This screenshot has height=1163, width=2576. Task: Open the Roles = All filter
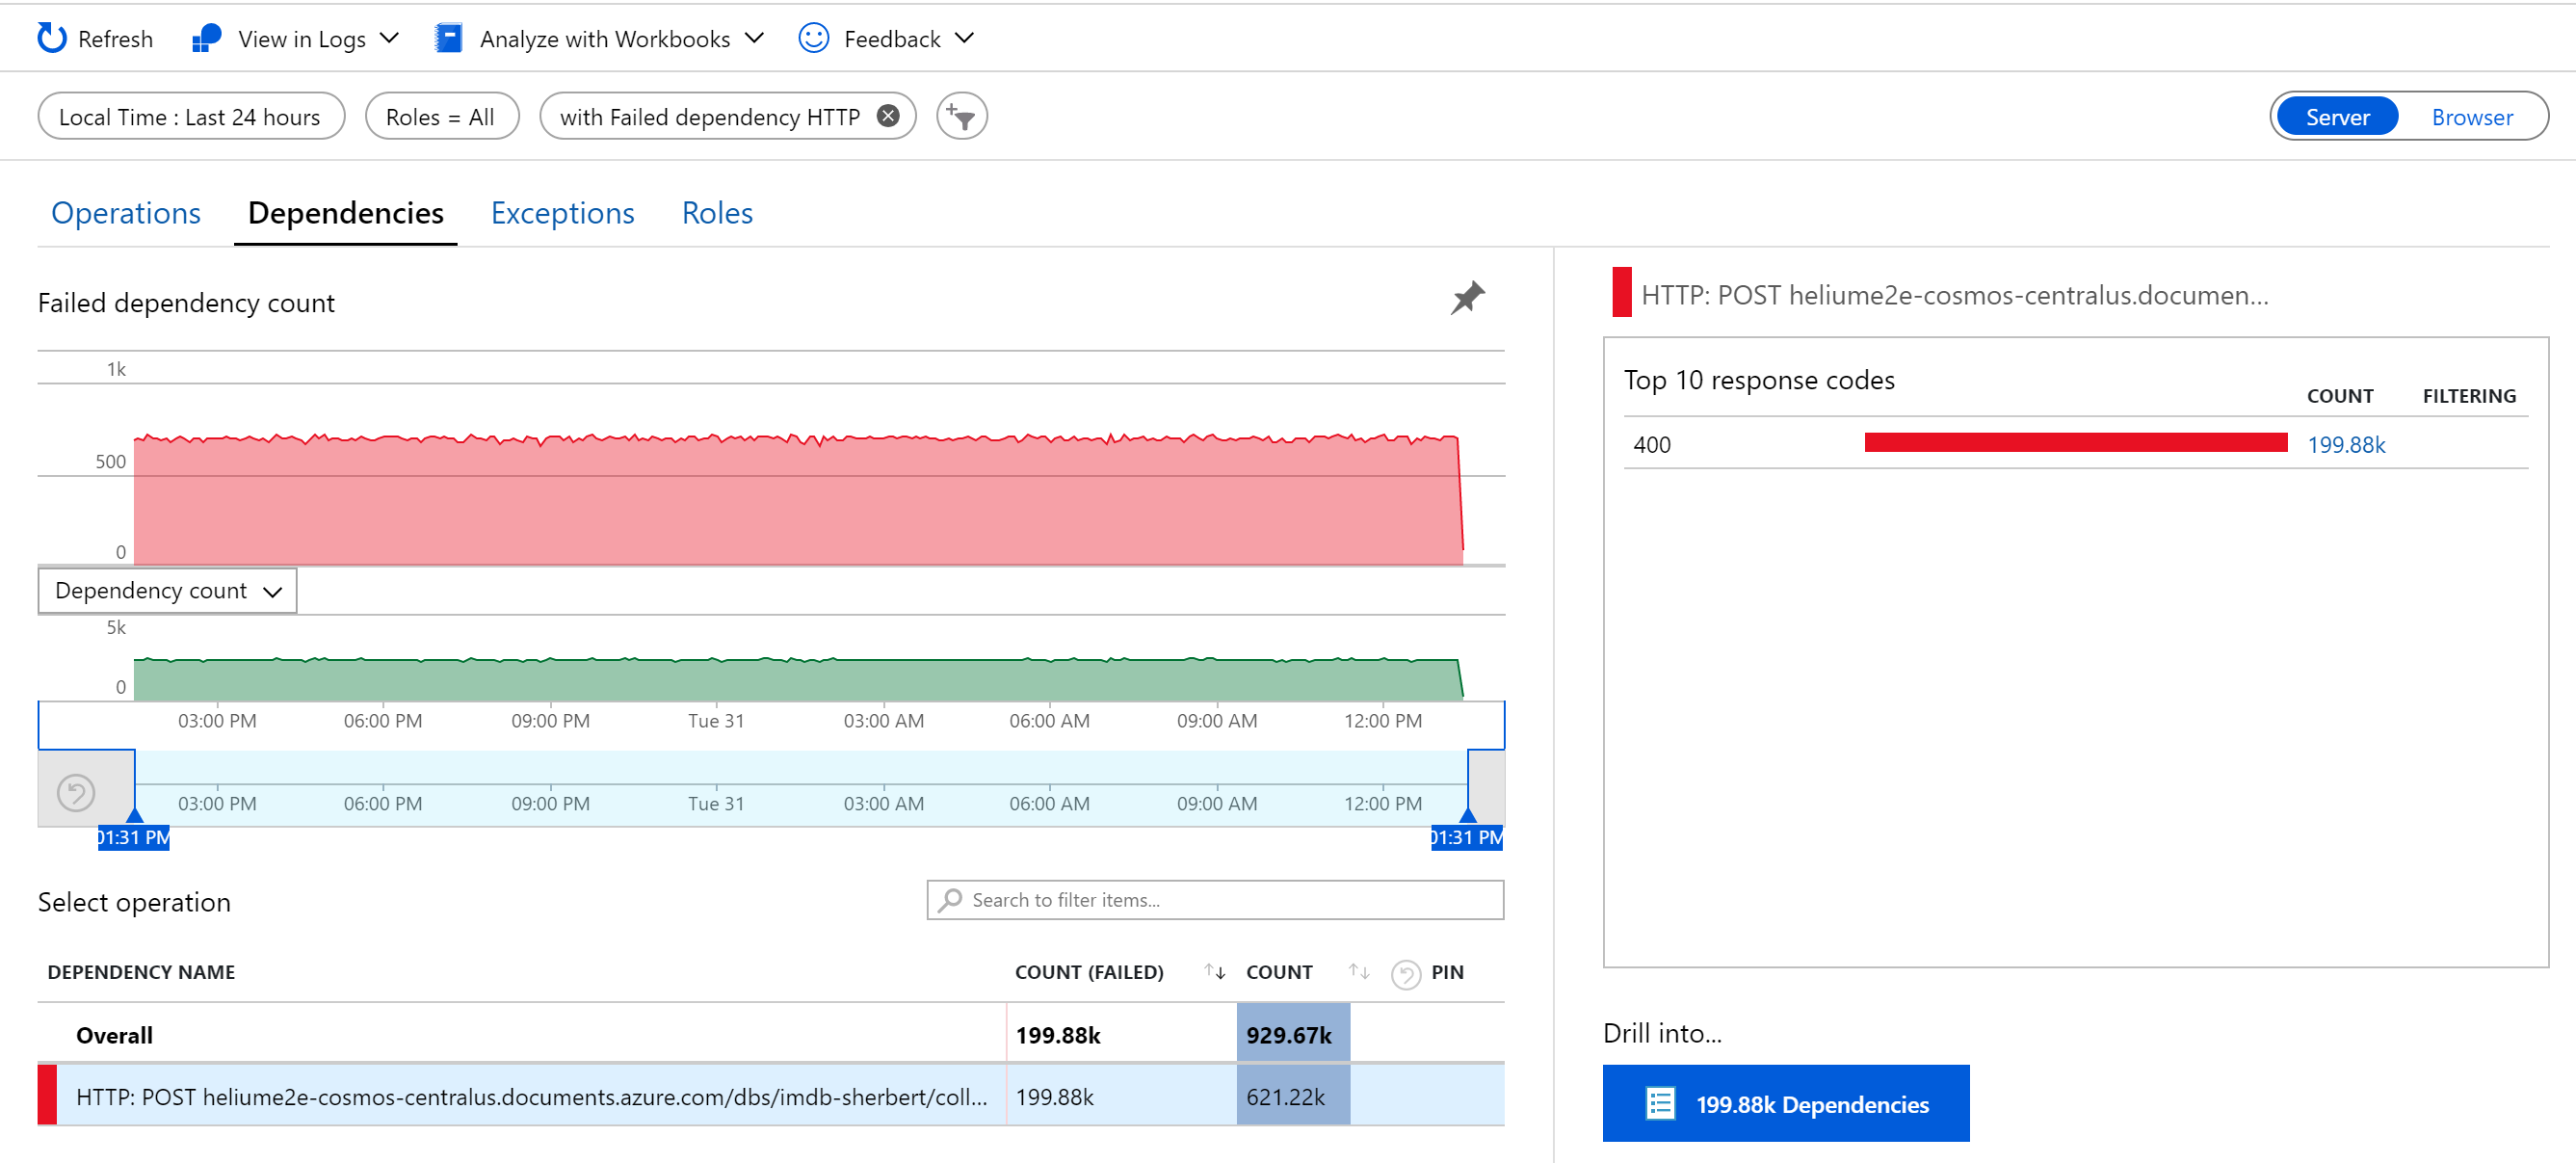point(442,115)
